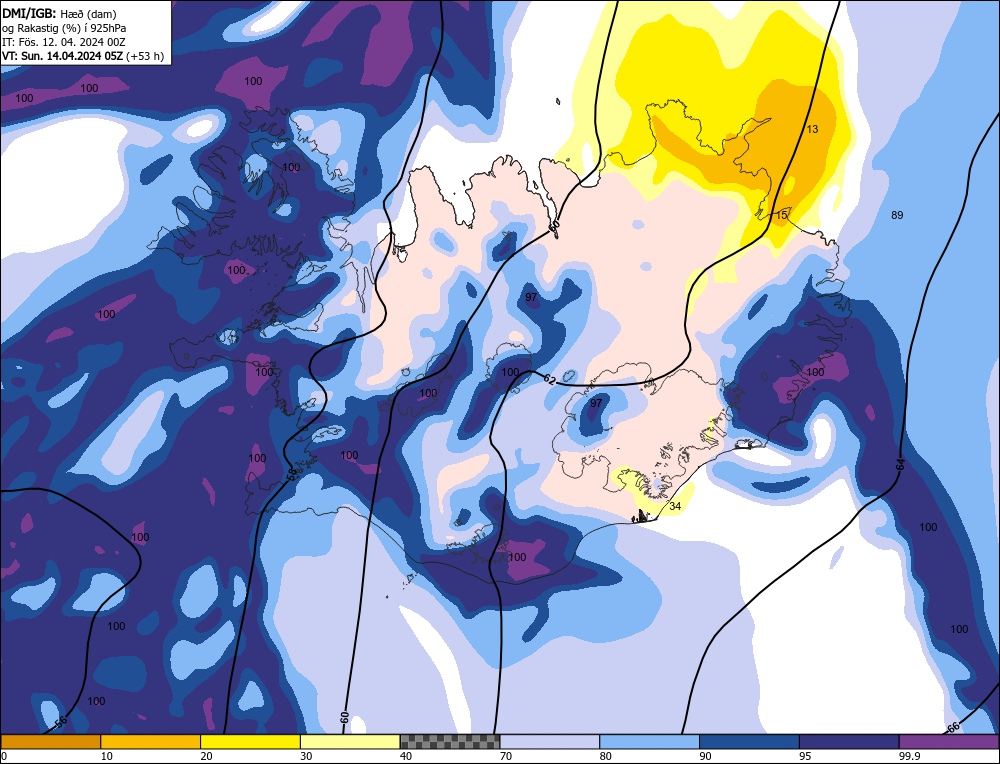Click the 30-40 pale yellow legend swatch
This screenshot has height=764, width=1000.
coord(350,742)
